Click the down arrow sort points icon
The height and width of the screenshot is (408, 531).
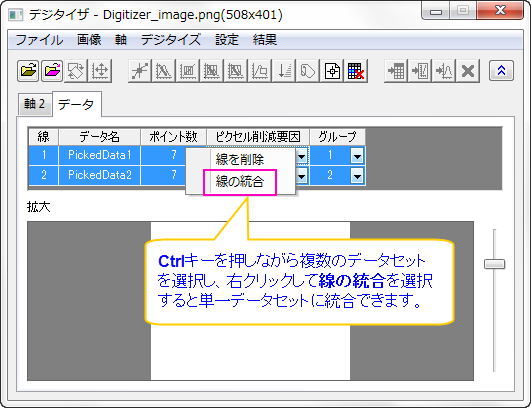click(284, 71)
